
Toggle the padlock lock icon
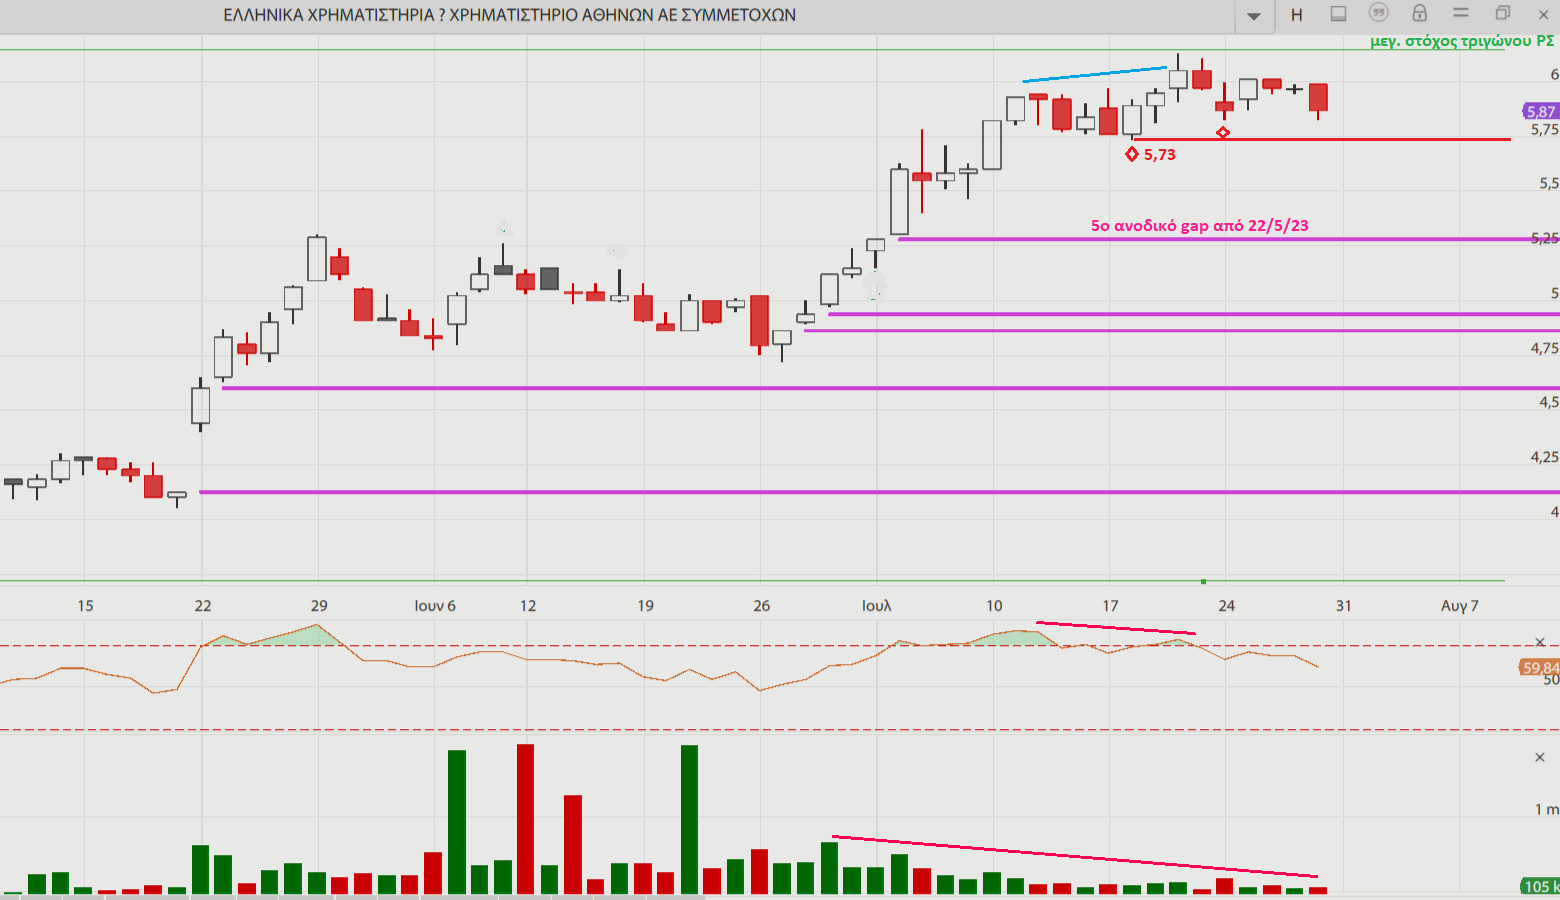click(1419, 13)
